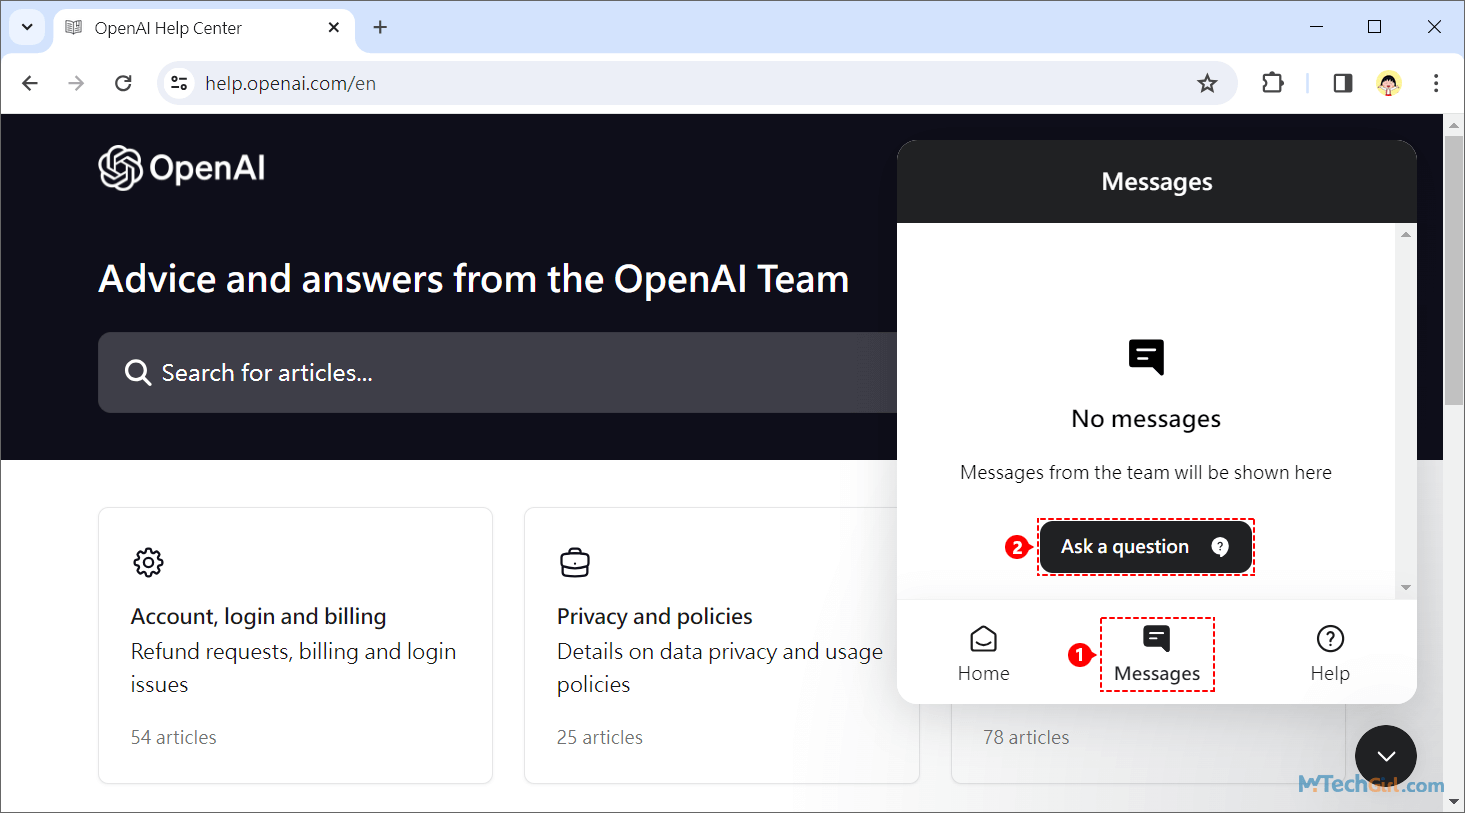The width and height of the screenshot is (1465, 813).
Task: Click the page scrollbar up arrow
Action: 1454,124
